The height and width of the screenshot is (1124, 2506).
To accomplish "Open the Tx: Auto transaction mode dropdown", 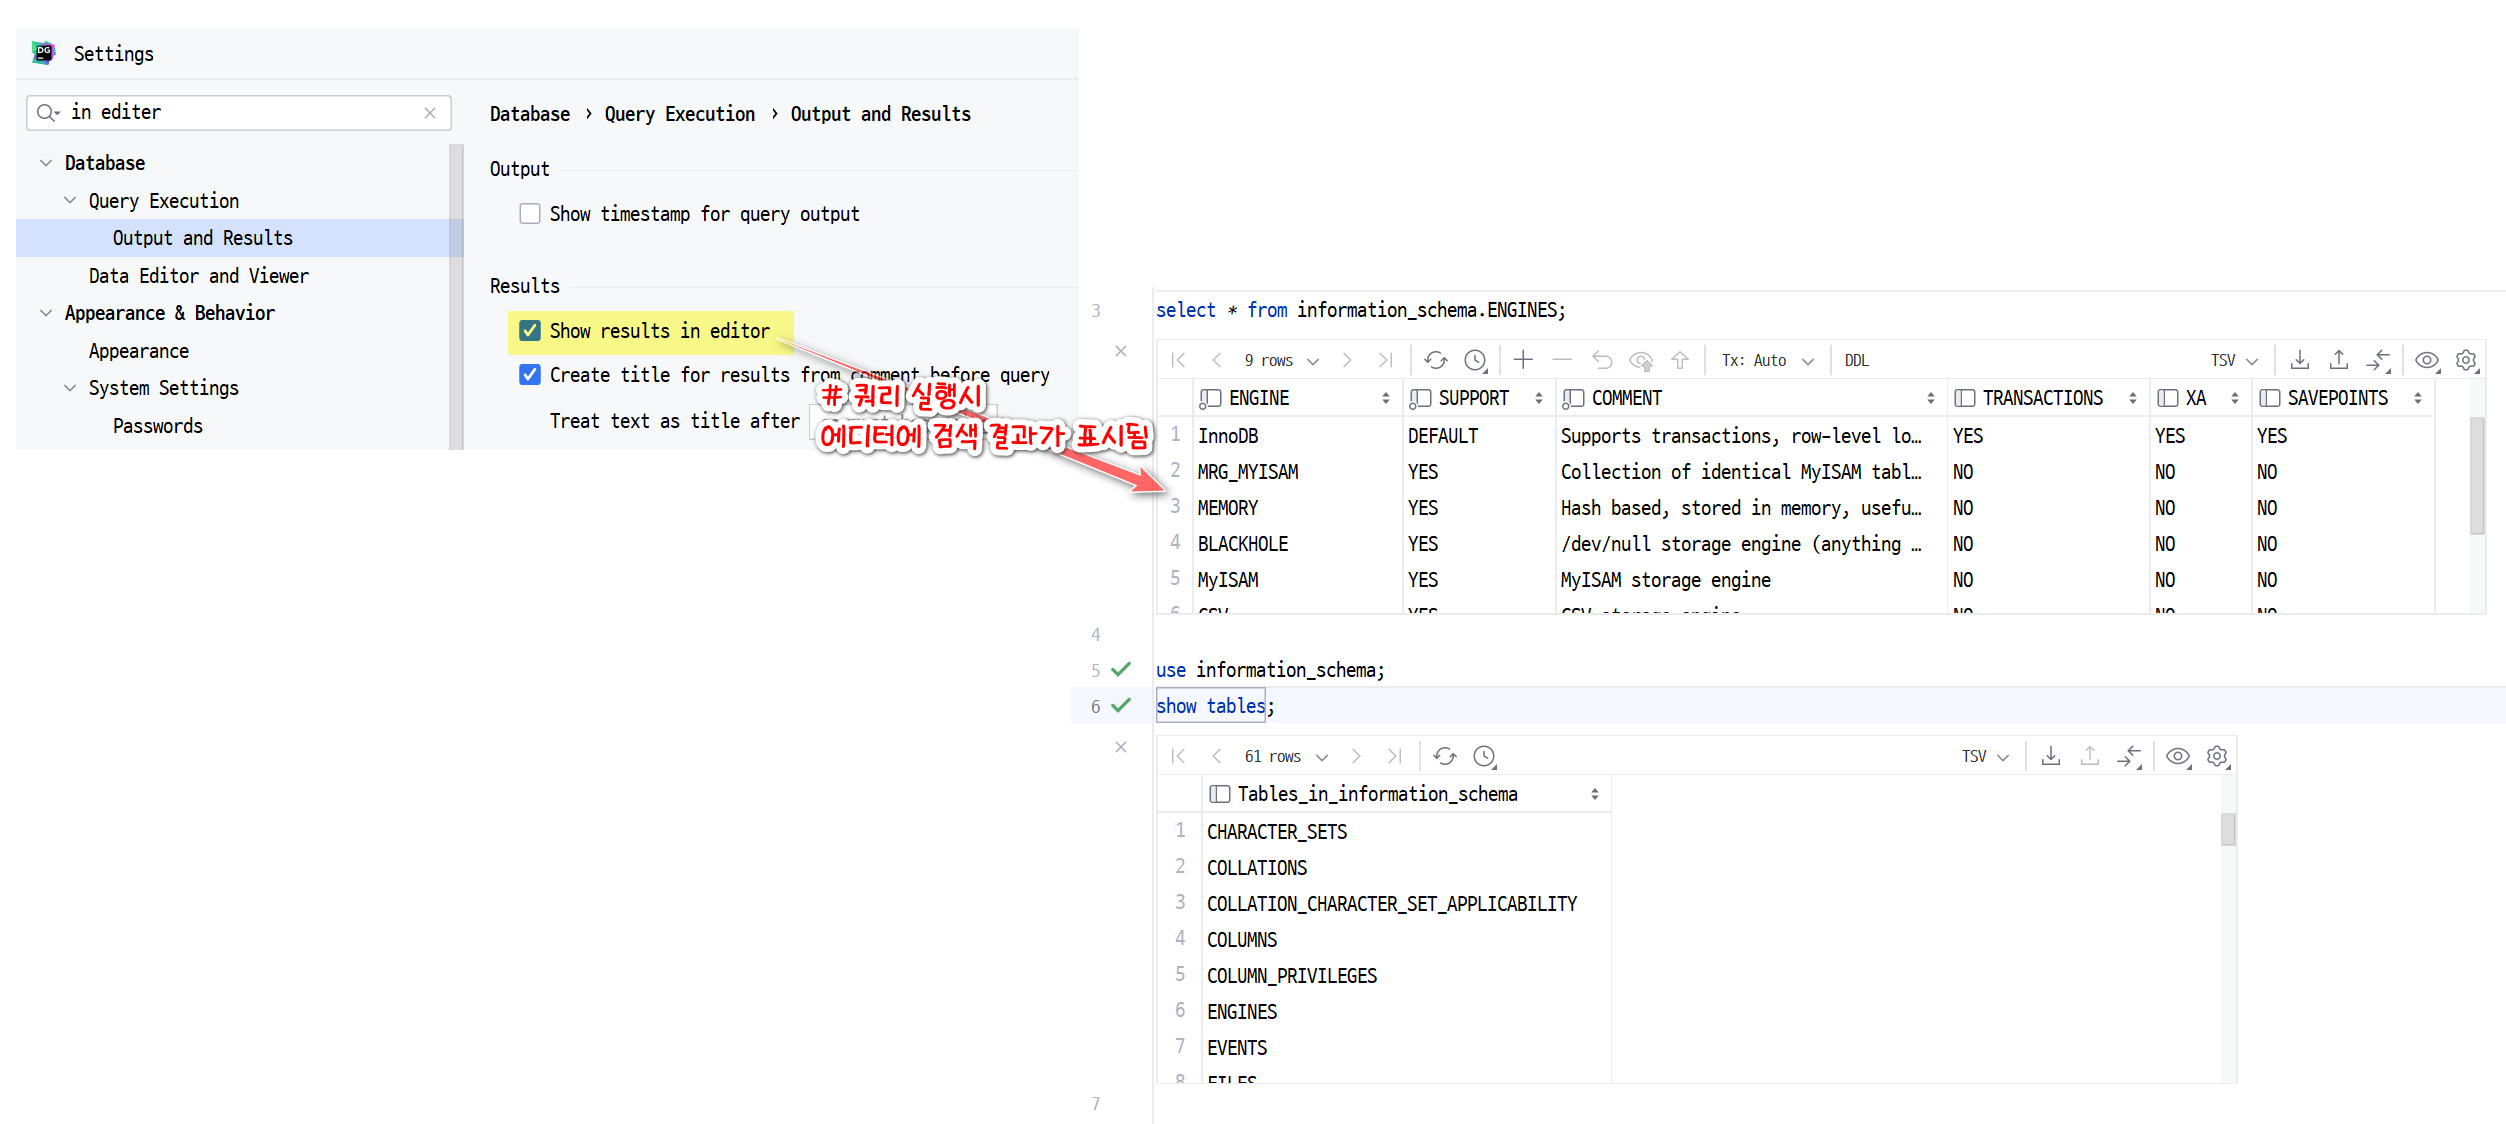I will 1767,360.
